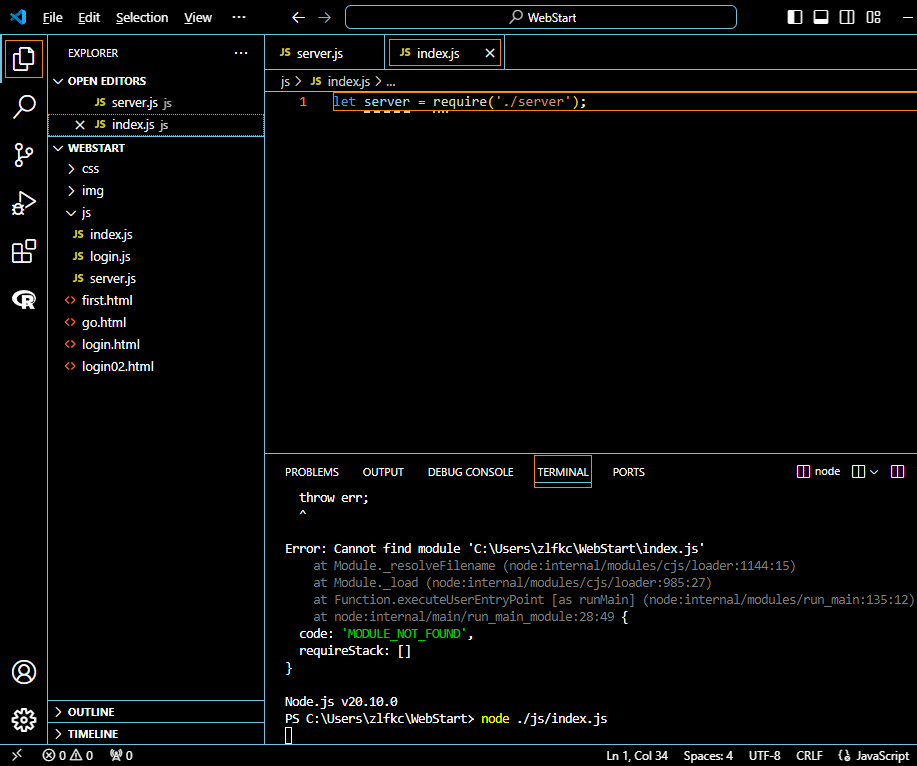Switch to the Problems panel tab
Screen dimensions: 917x766
coord(312,472)
